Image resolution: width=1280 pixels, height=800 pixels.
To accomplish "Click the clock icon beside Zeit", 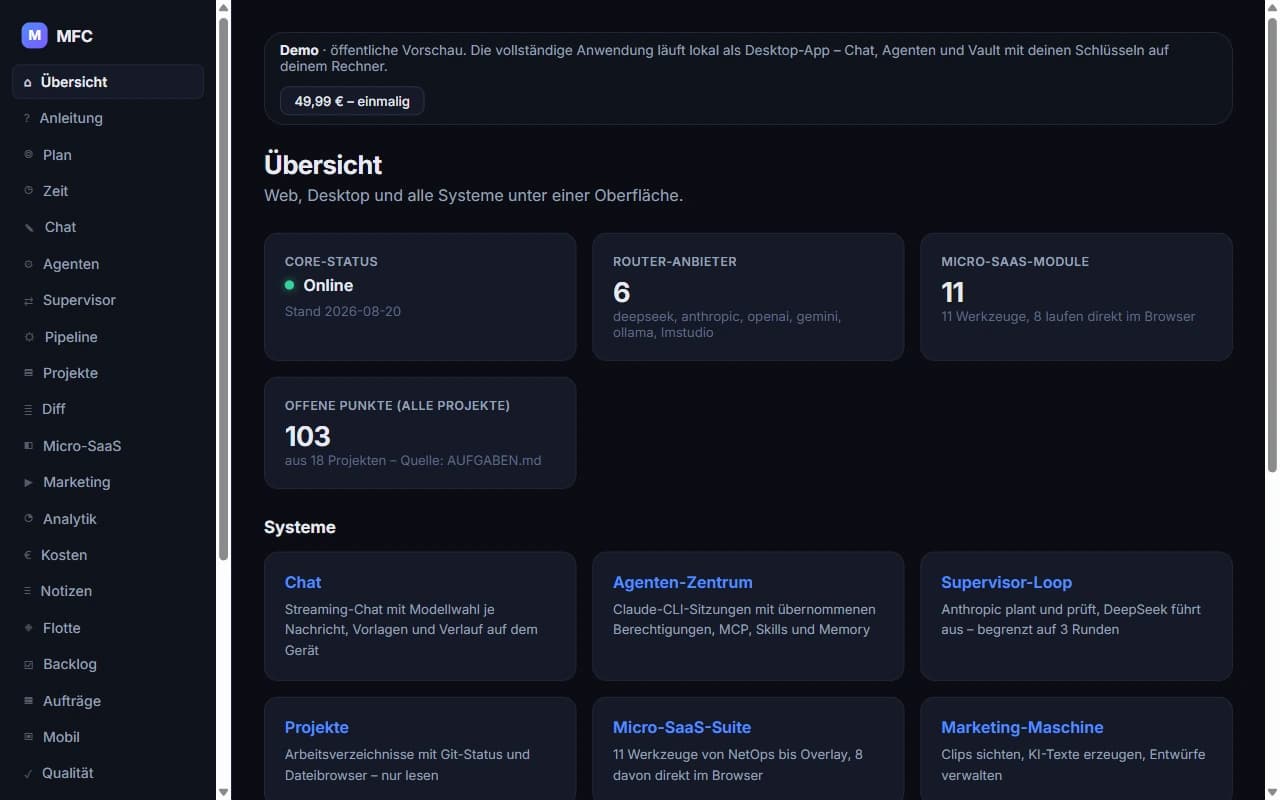I will click(28, 191).
